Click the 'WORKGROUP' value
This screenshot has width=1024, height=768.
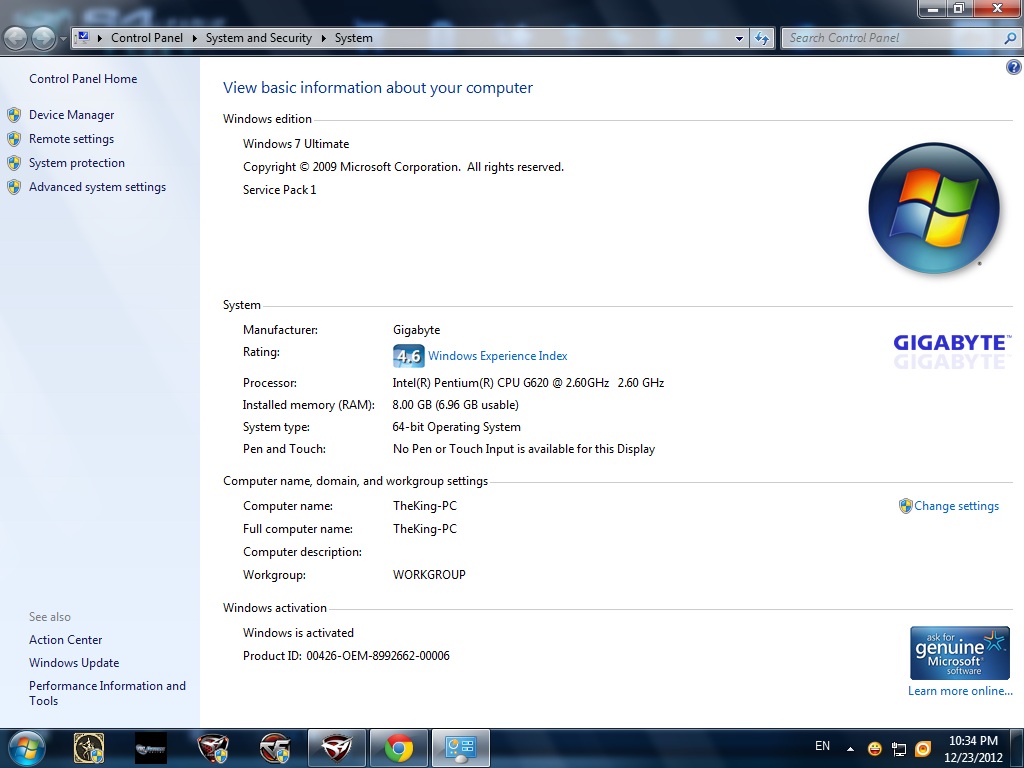tap(429, 575)
